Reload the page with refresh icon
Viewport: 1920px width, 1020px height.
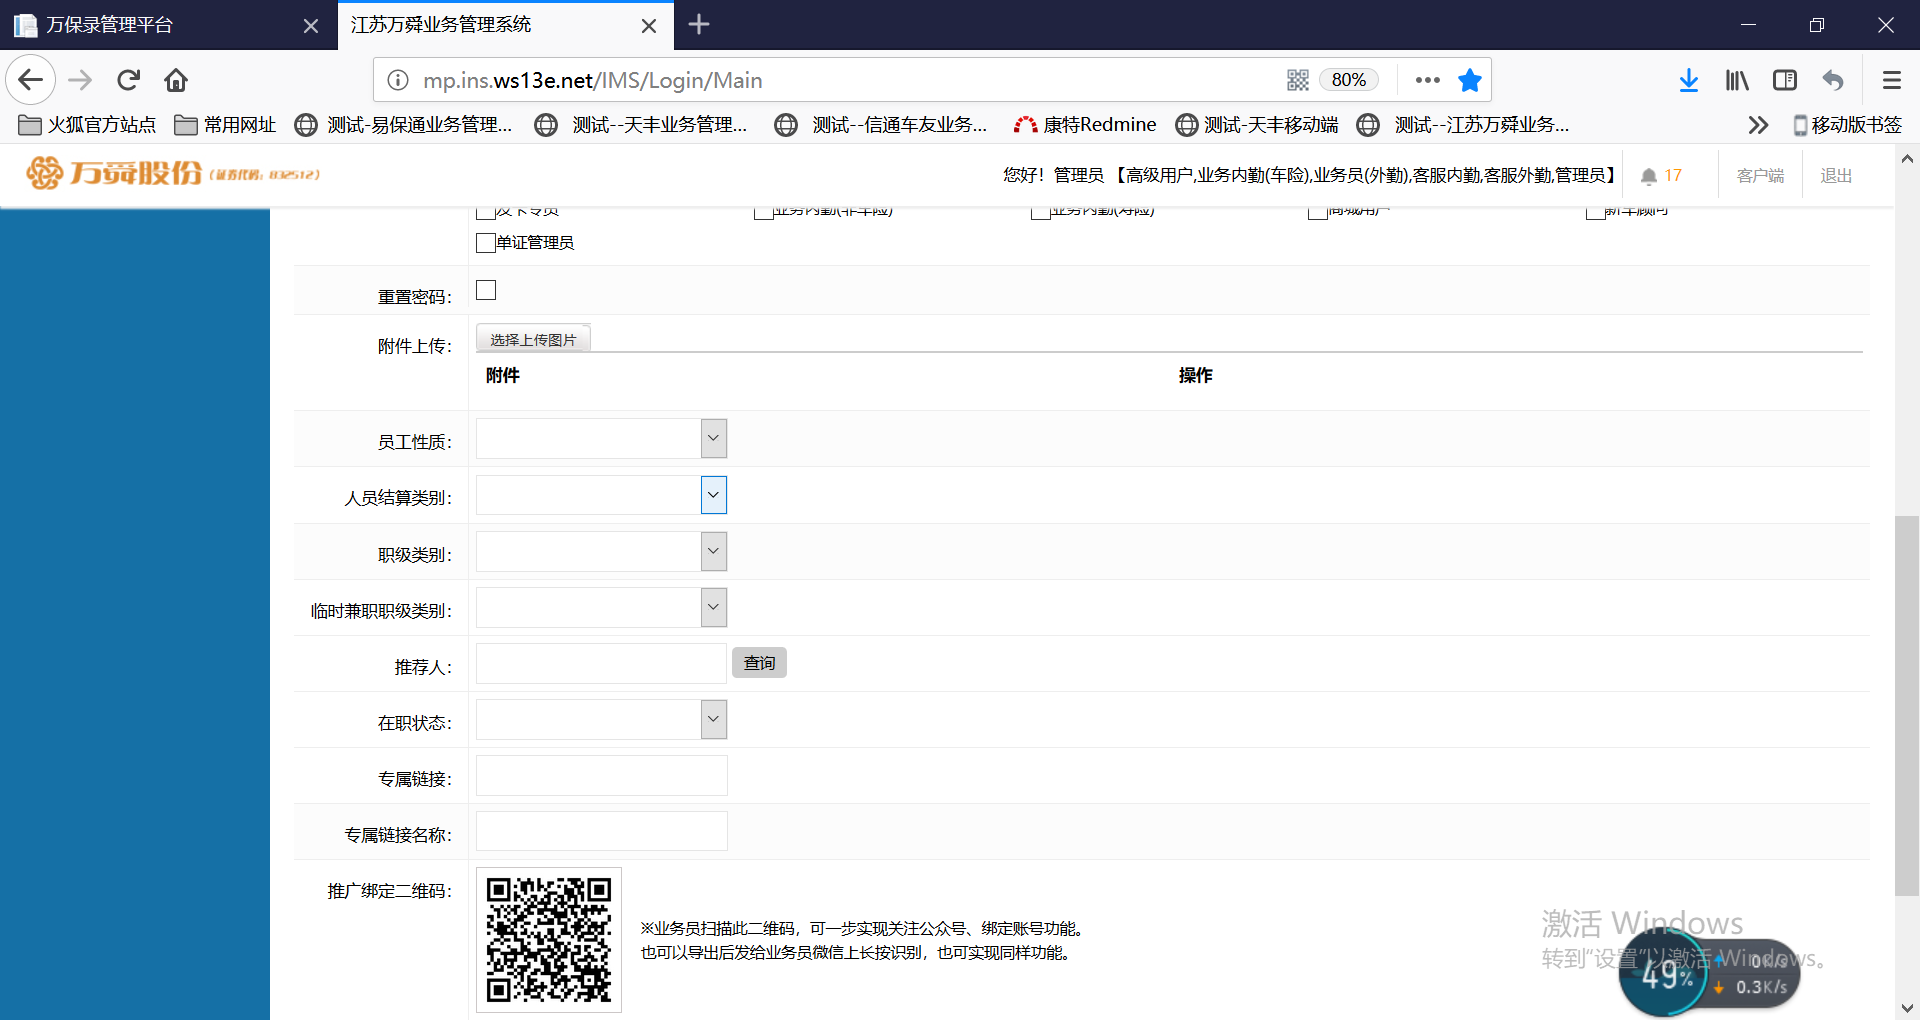point(128,80)
